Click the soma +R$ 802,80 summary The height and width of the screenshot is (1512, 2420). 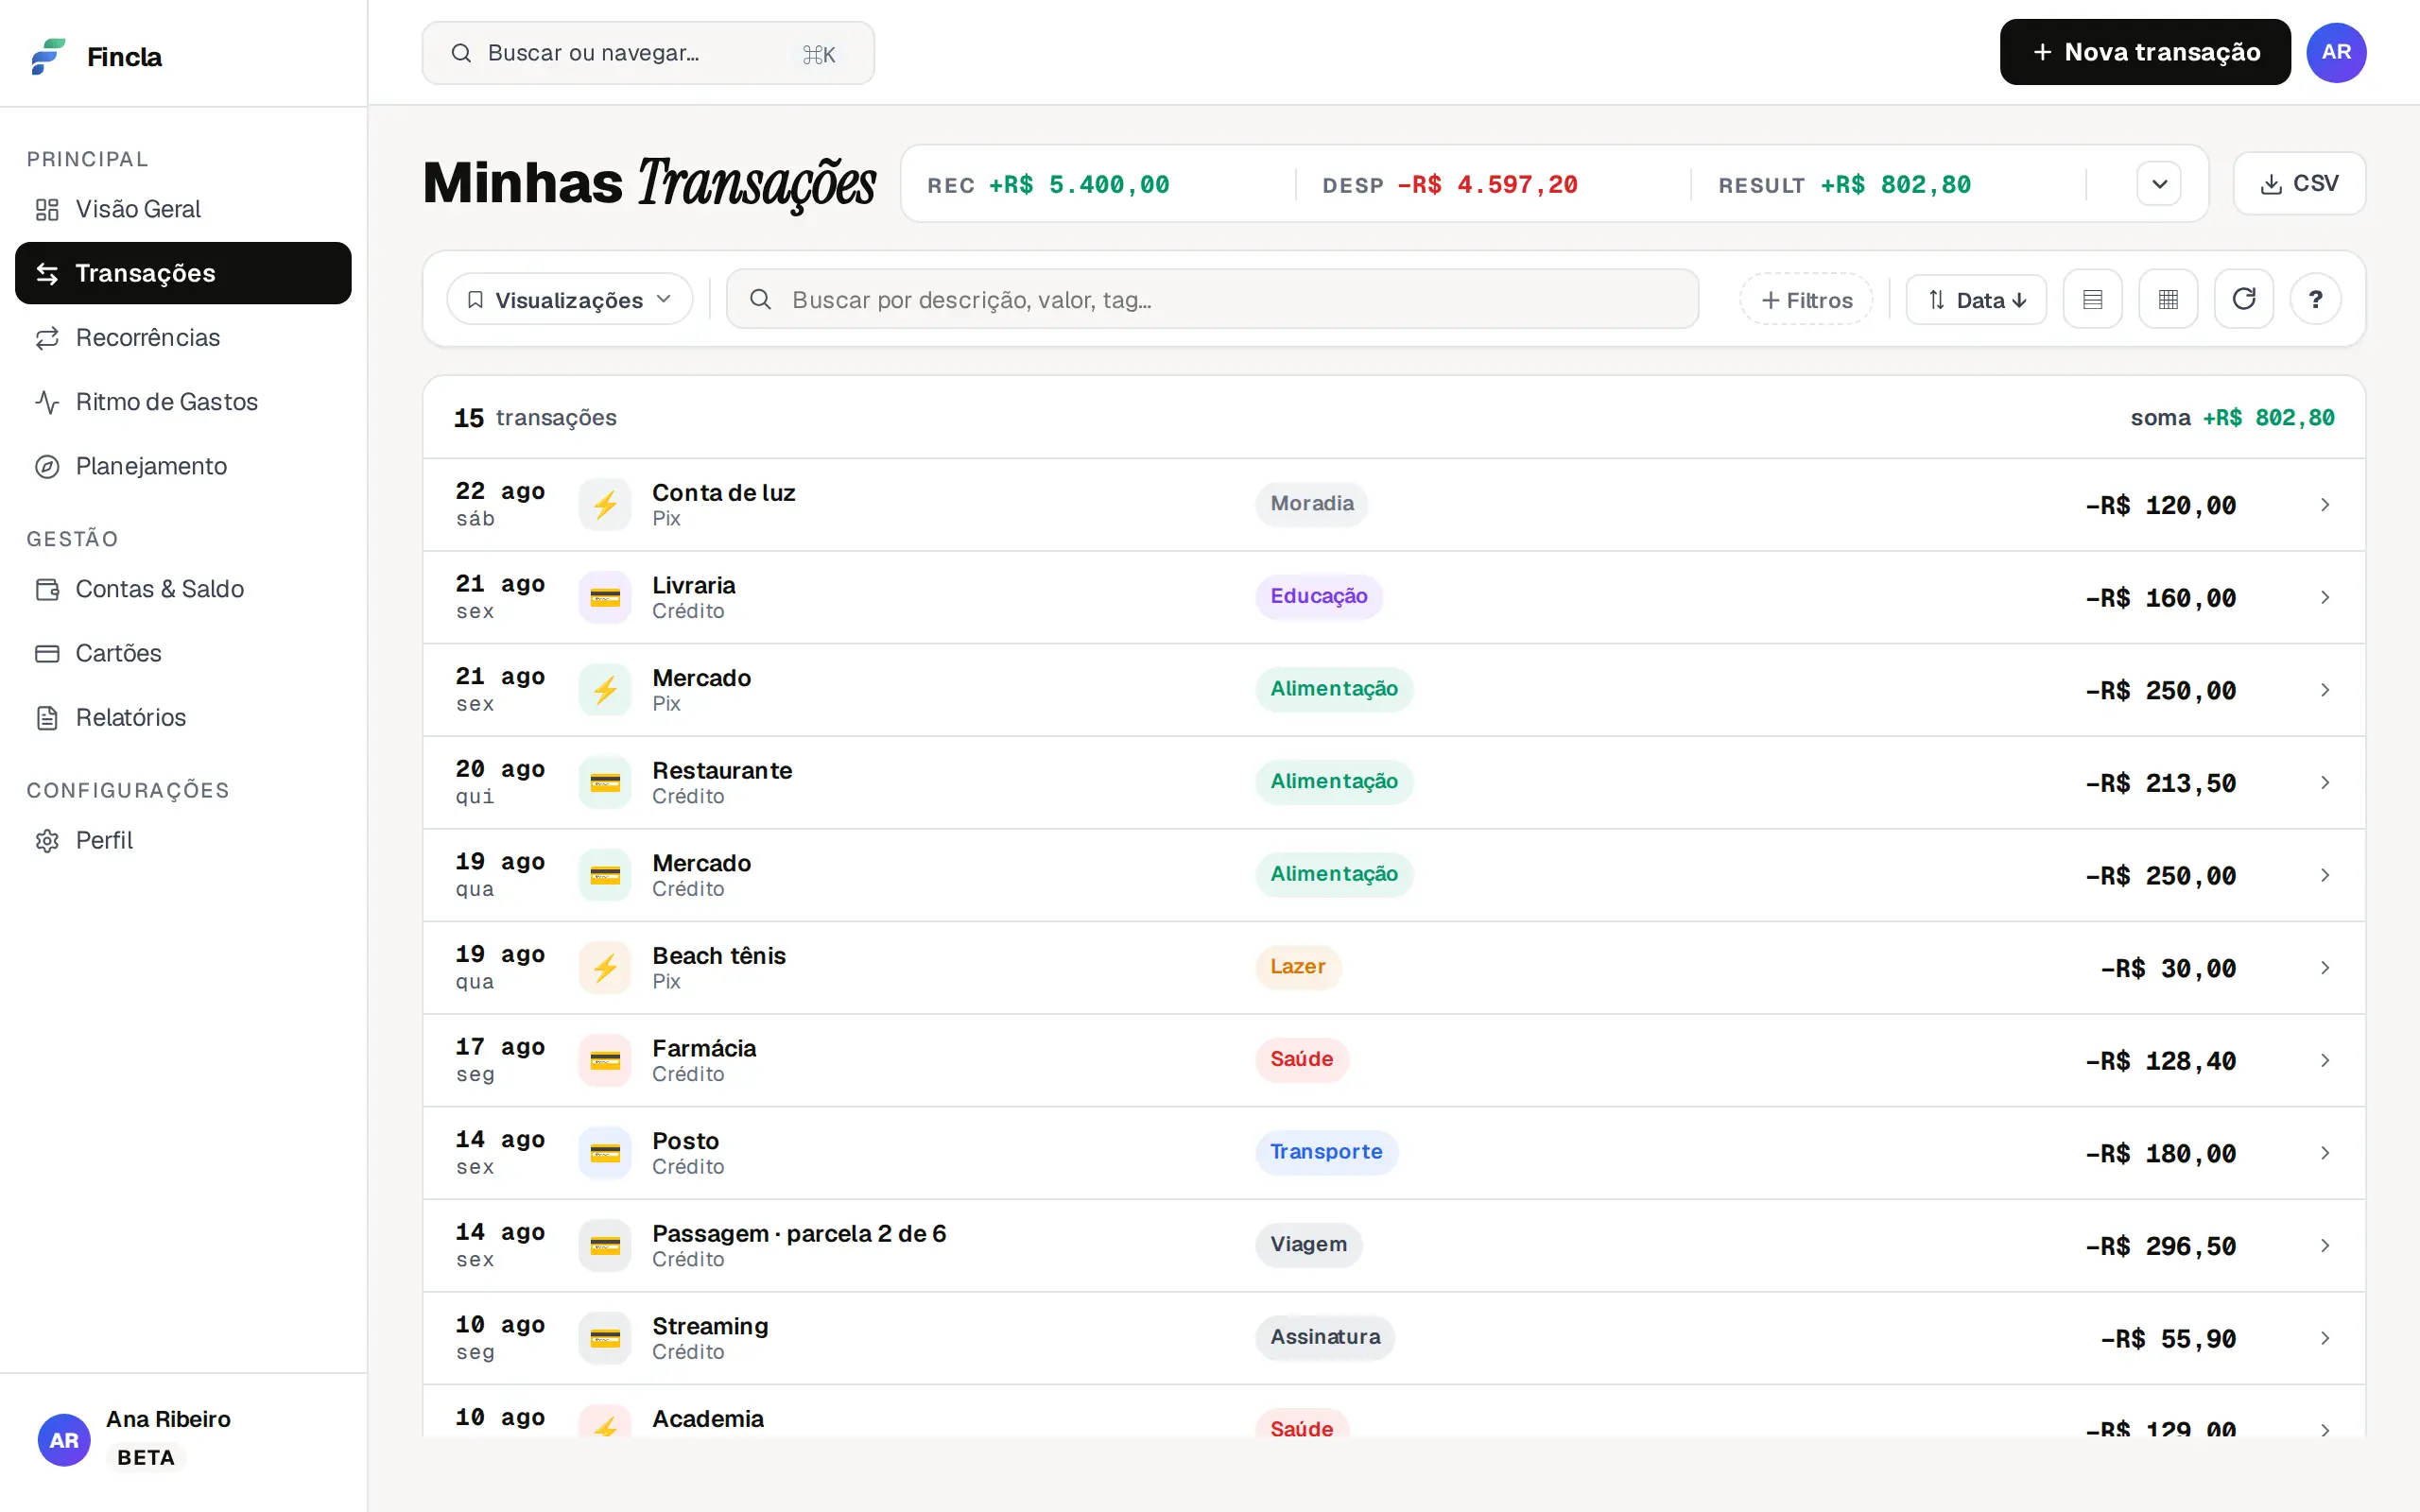click(2232, 418)
